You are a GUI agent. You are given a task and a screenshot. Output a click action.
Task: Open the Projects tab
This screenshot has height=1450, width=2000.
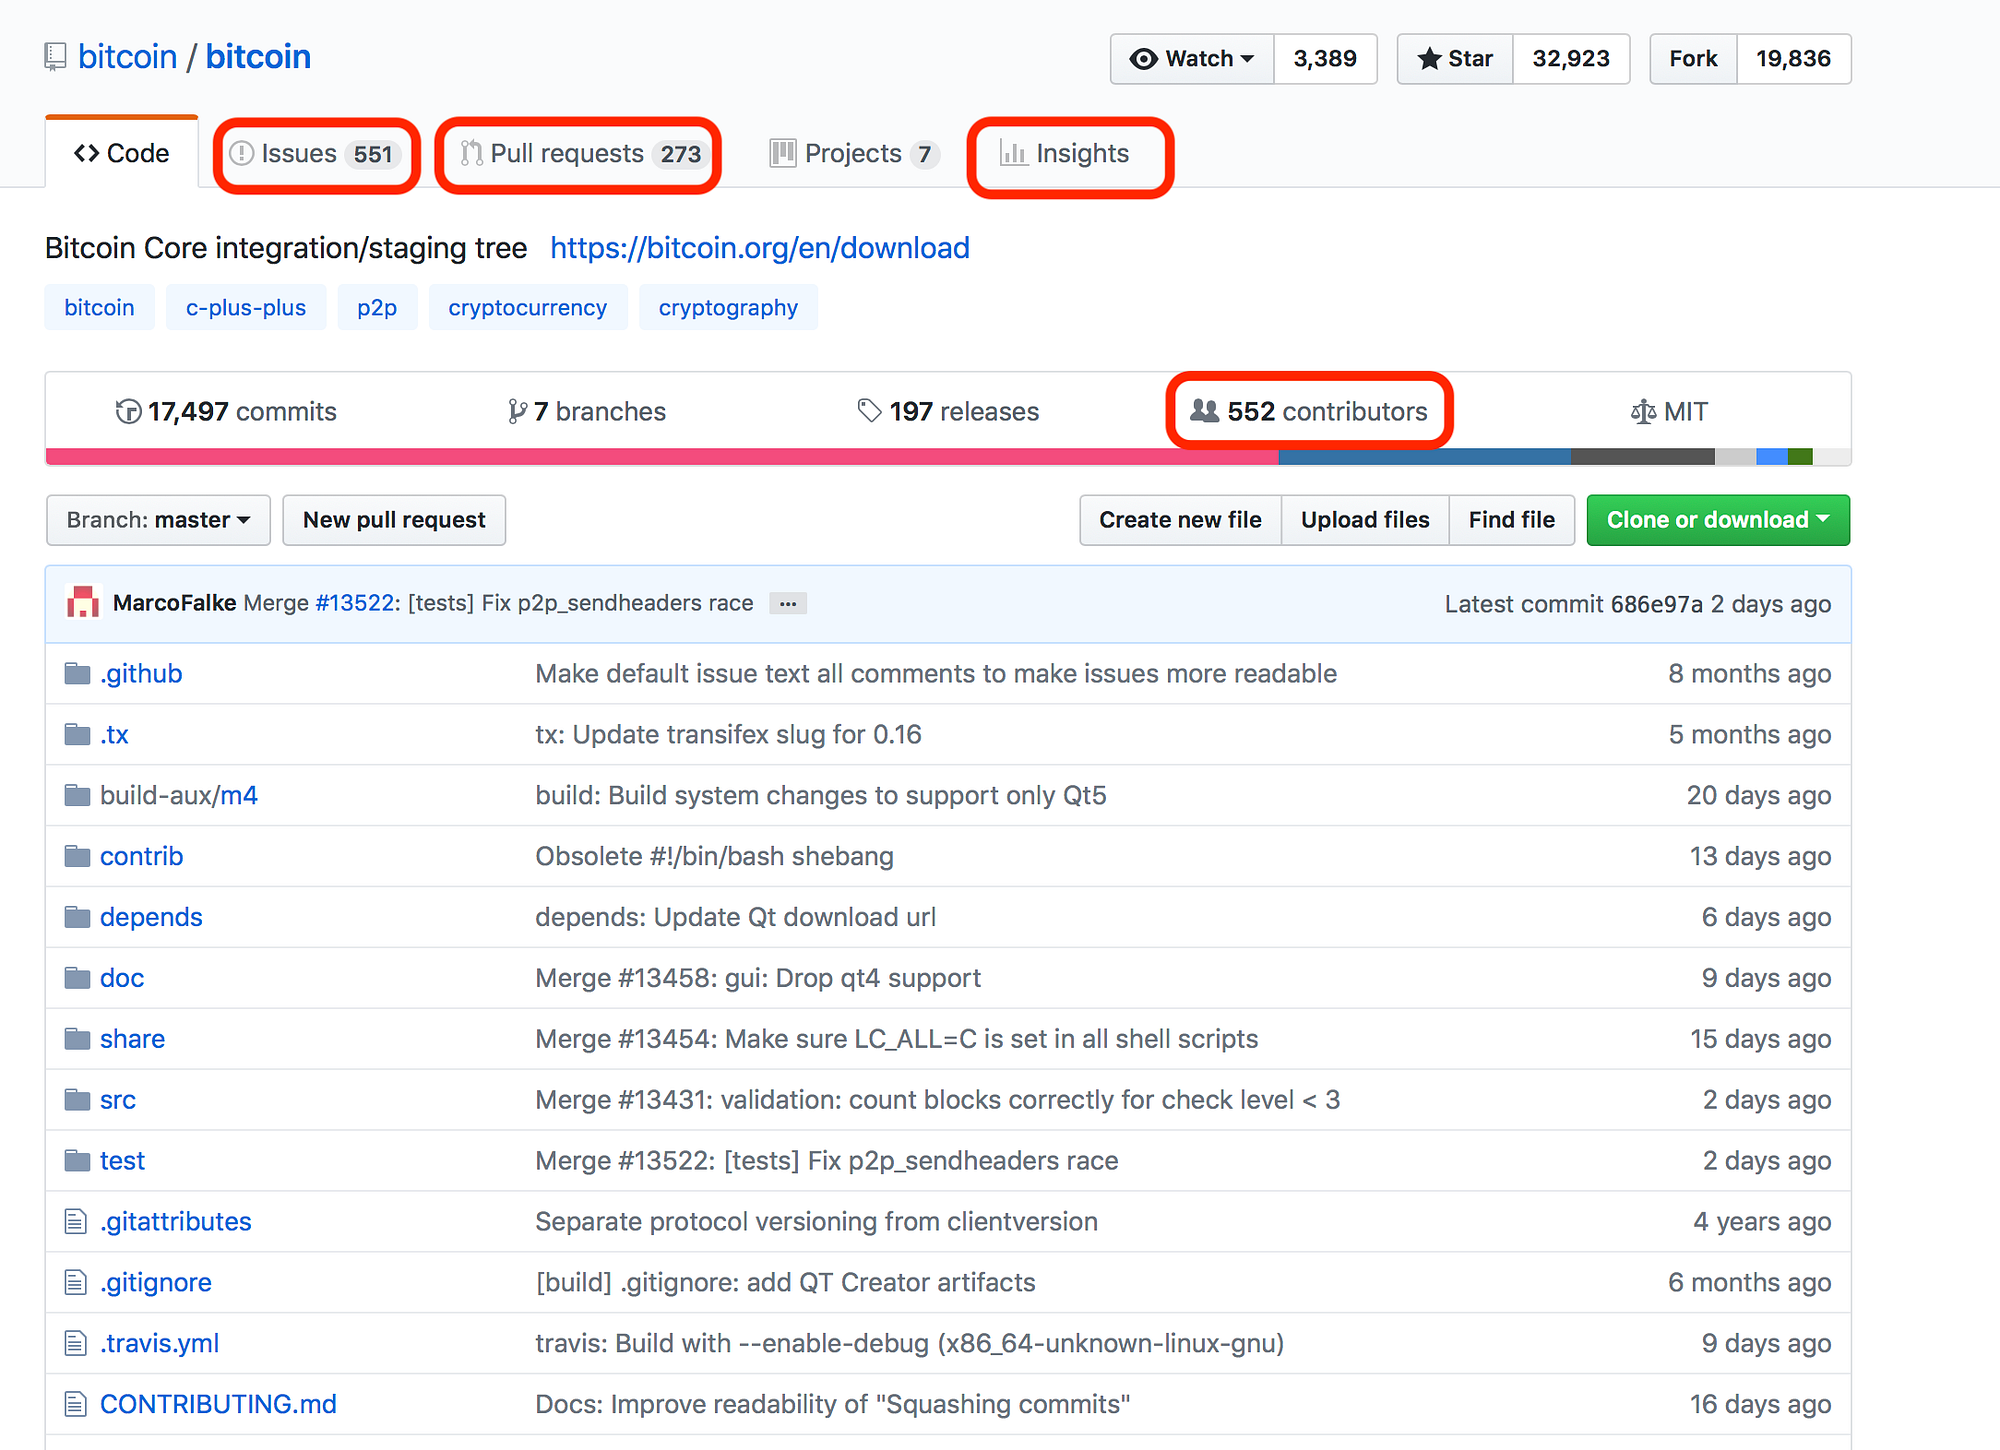tap(853, 154)
